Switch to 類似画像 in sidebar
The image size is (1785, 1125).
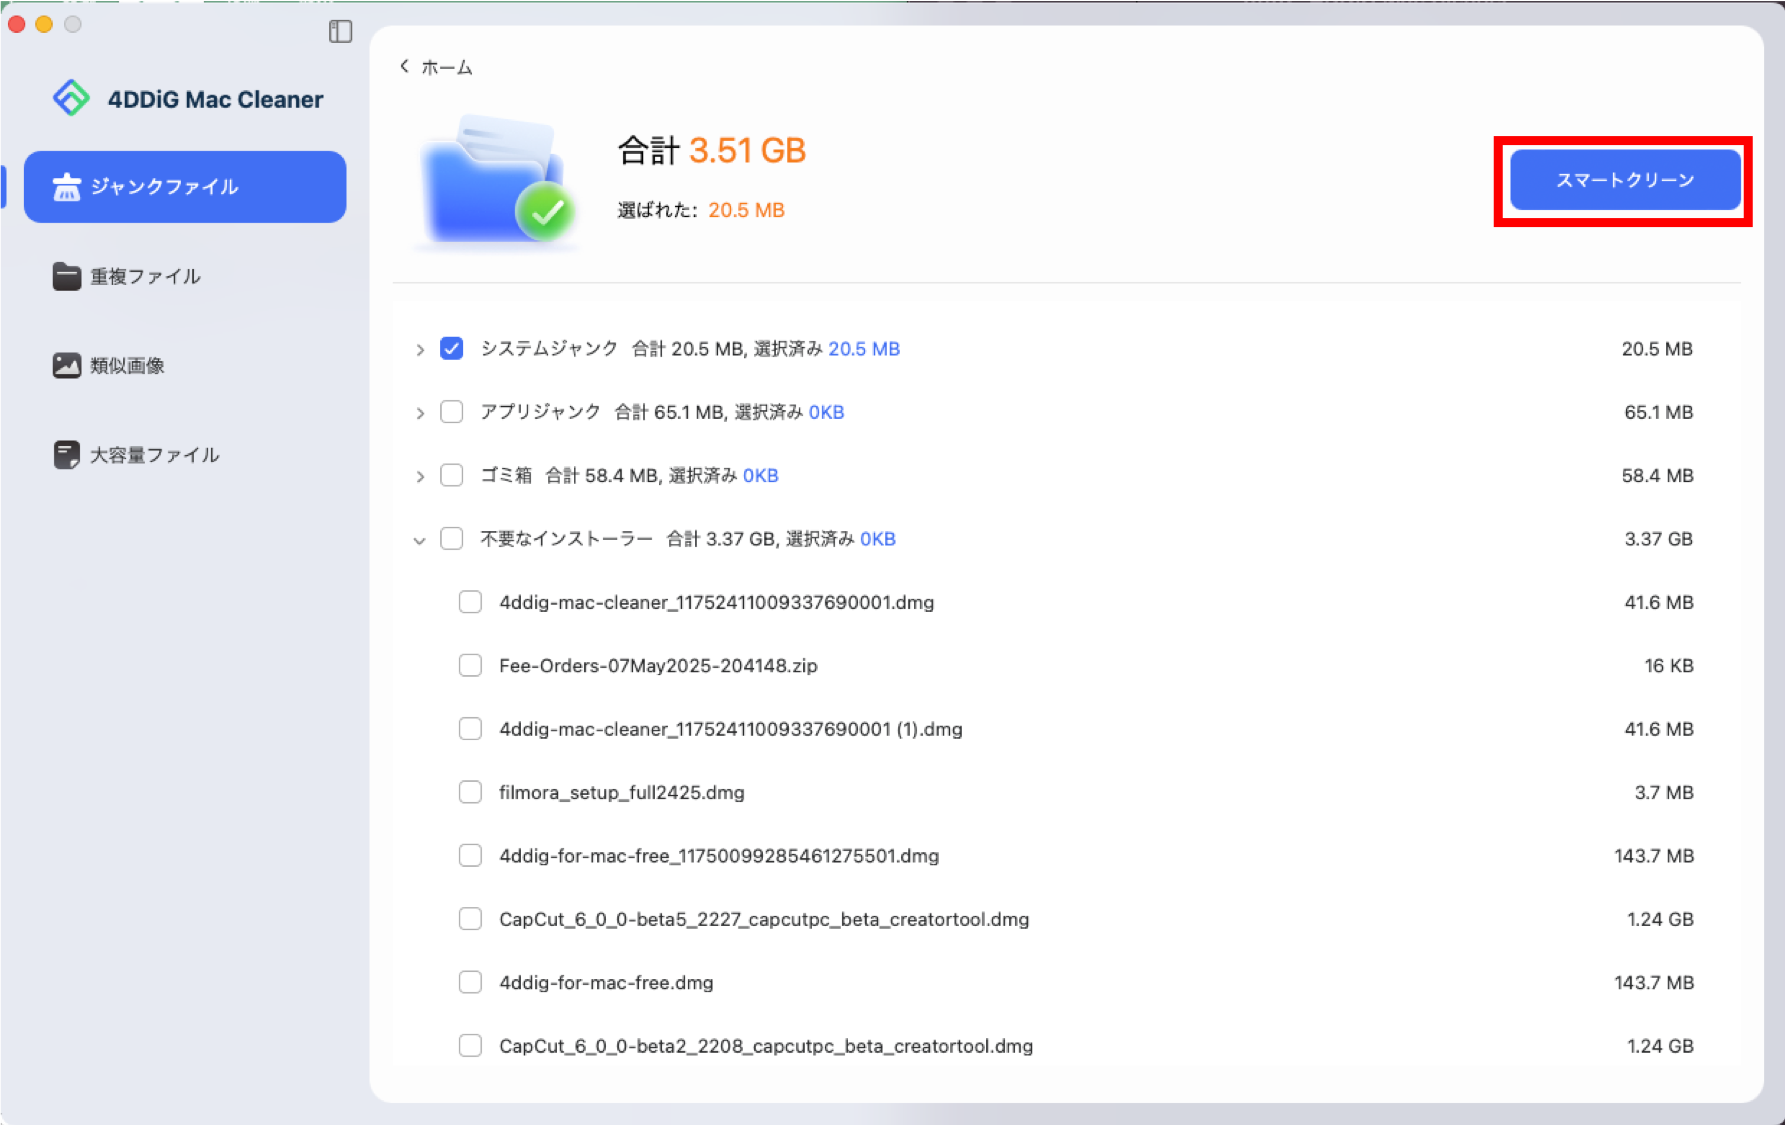coord(185,365)
